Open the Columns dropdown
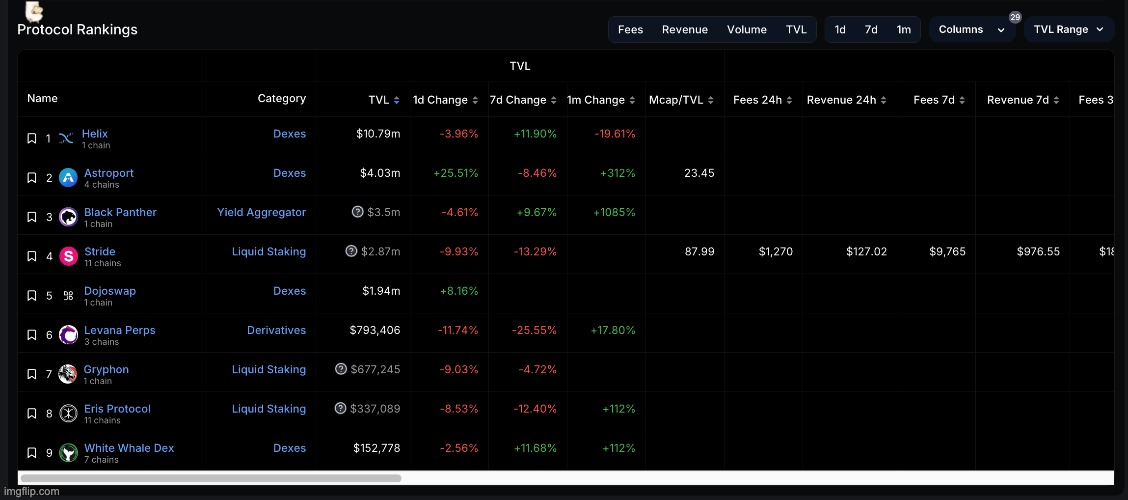This screenshot has width=1128, height=500. coord(972,29)
